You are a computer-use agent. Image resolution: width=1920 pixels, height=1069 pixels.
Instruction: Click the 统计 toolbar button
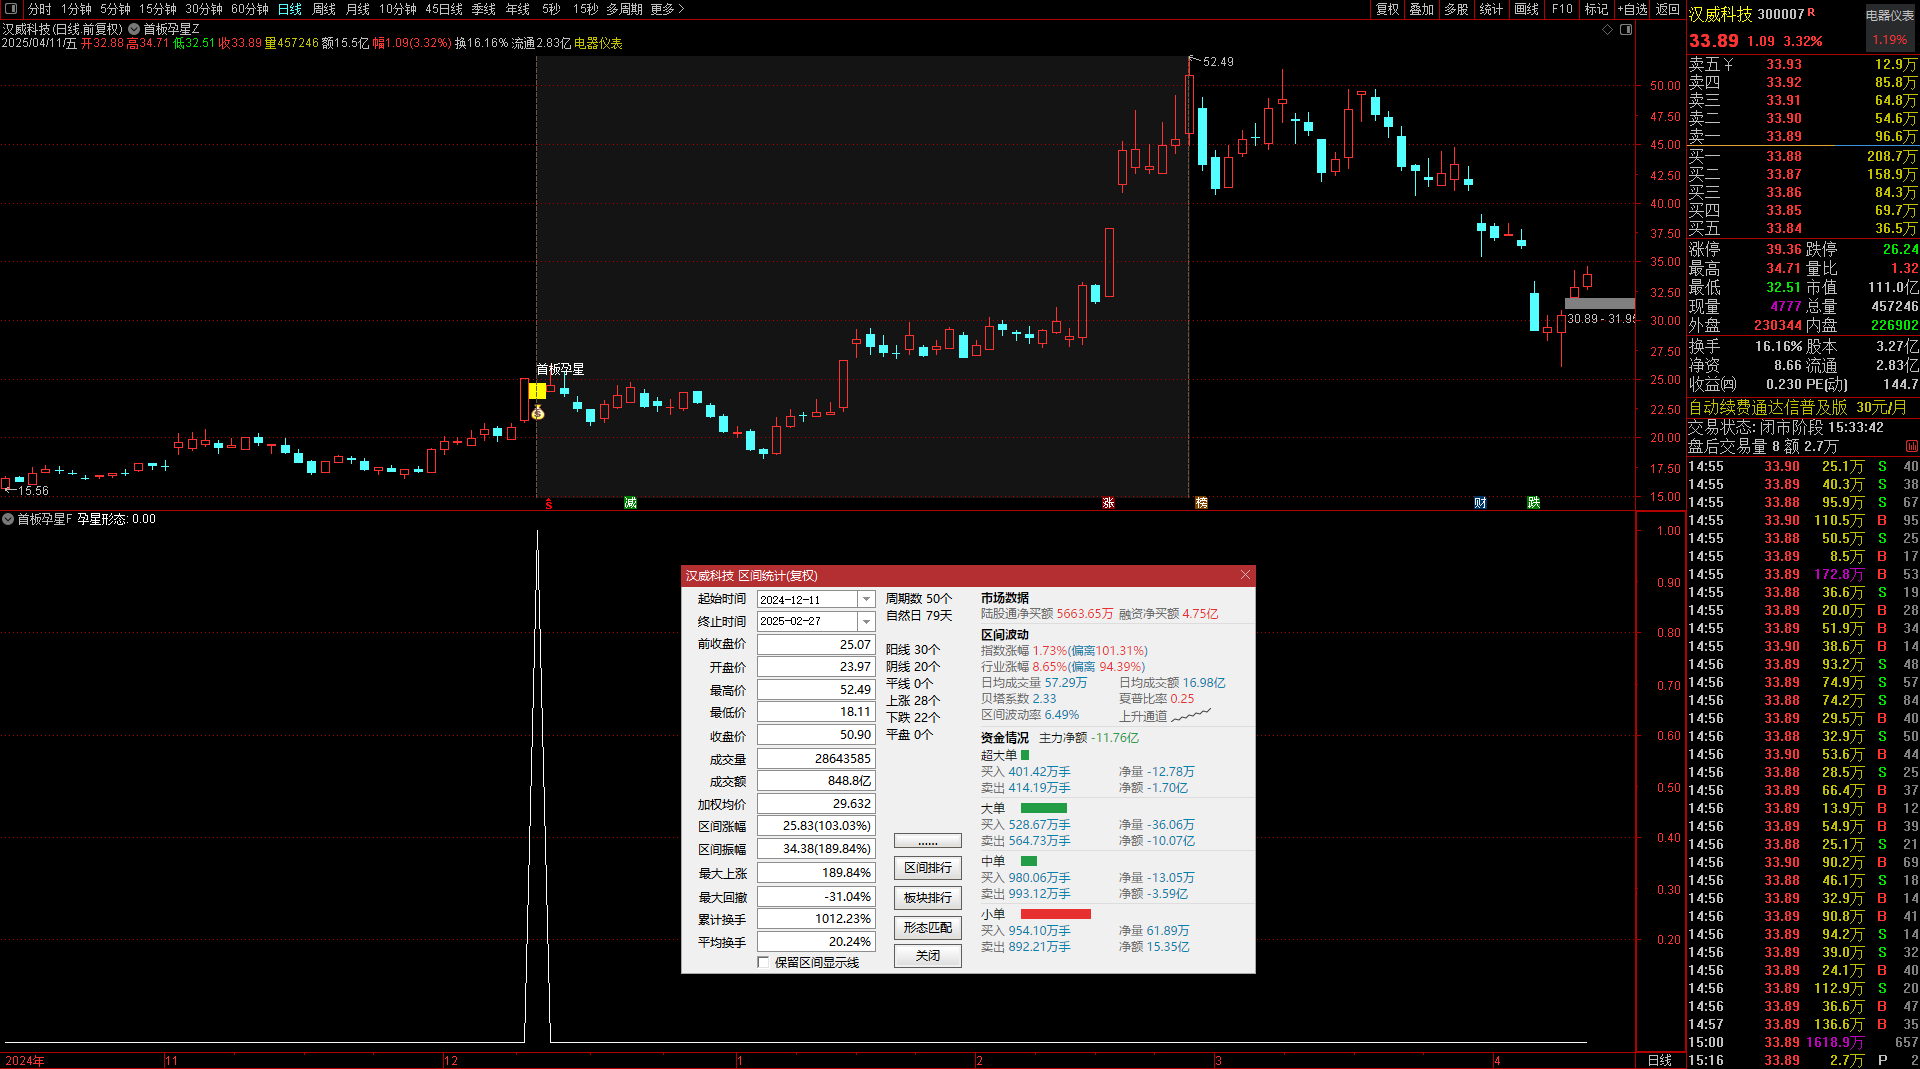pyautogui.click(x=1491, y=9)
